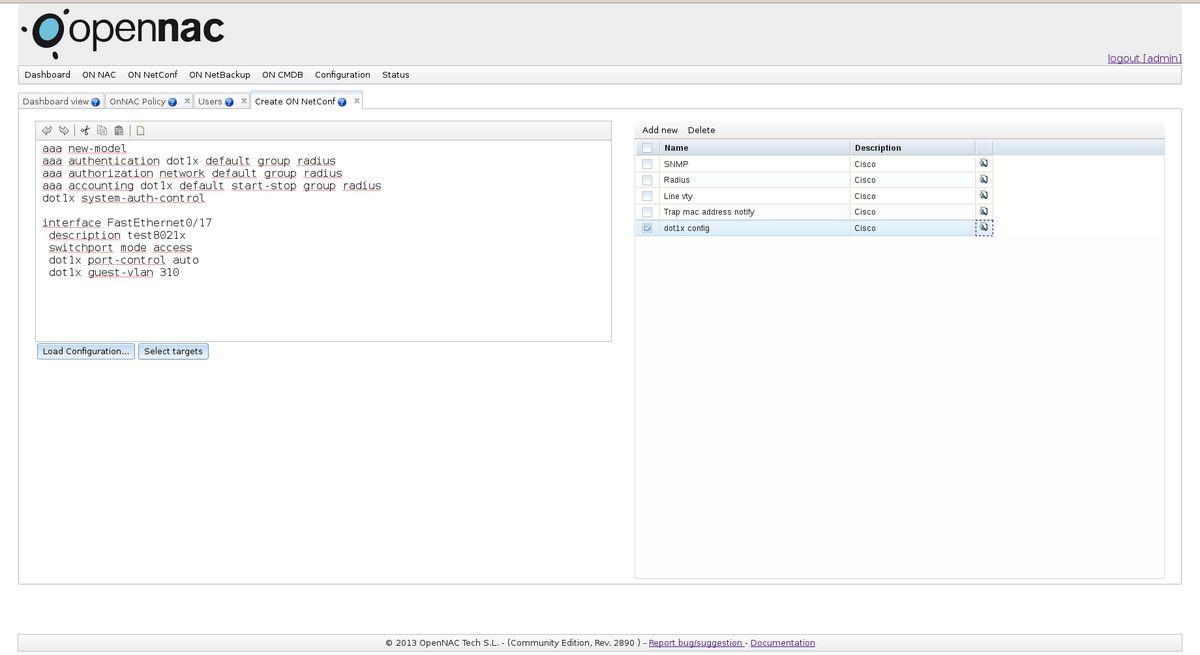Select the 'Line vty' name cell
The width and height of the screenshot is (1200, 655).
[x=754, y=196]
